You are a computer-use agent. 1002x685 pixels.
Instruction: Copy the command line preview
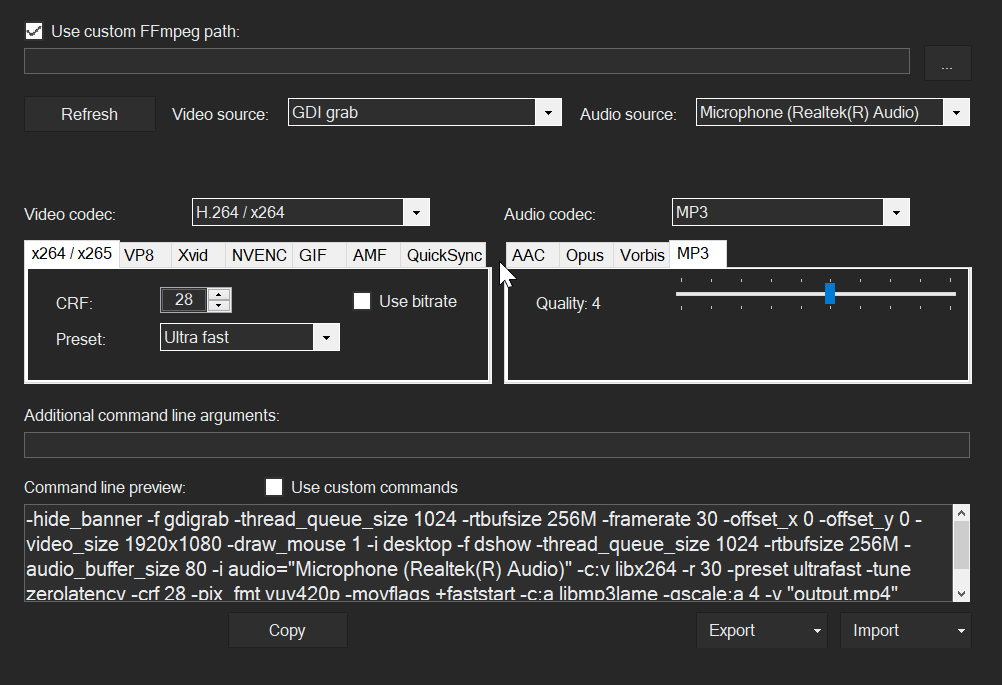pos(287,630)
